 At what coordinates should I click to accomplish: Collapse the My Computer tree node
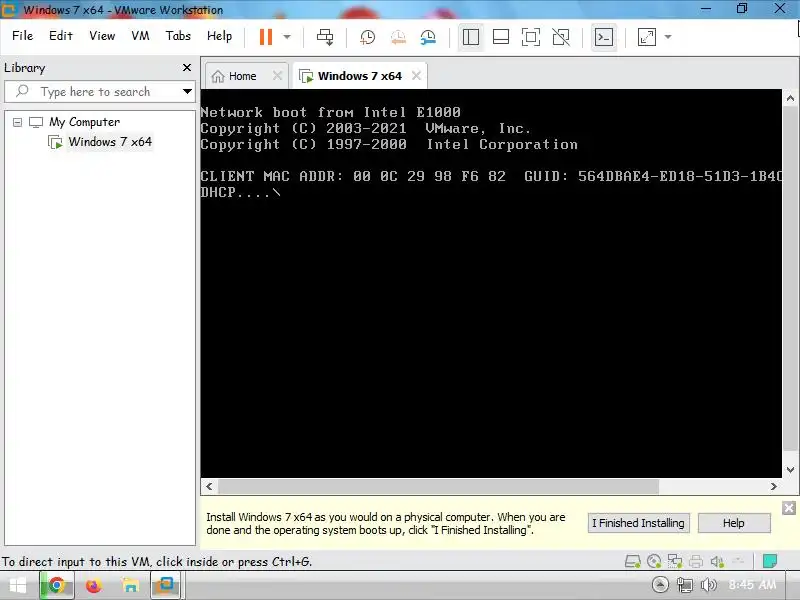(17, 122)
